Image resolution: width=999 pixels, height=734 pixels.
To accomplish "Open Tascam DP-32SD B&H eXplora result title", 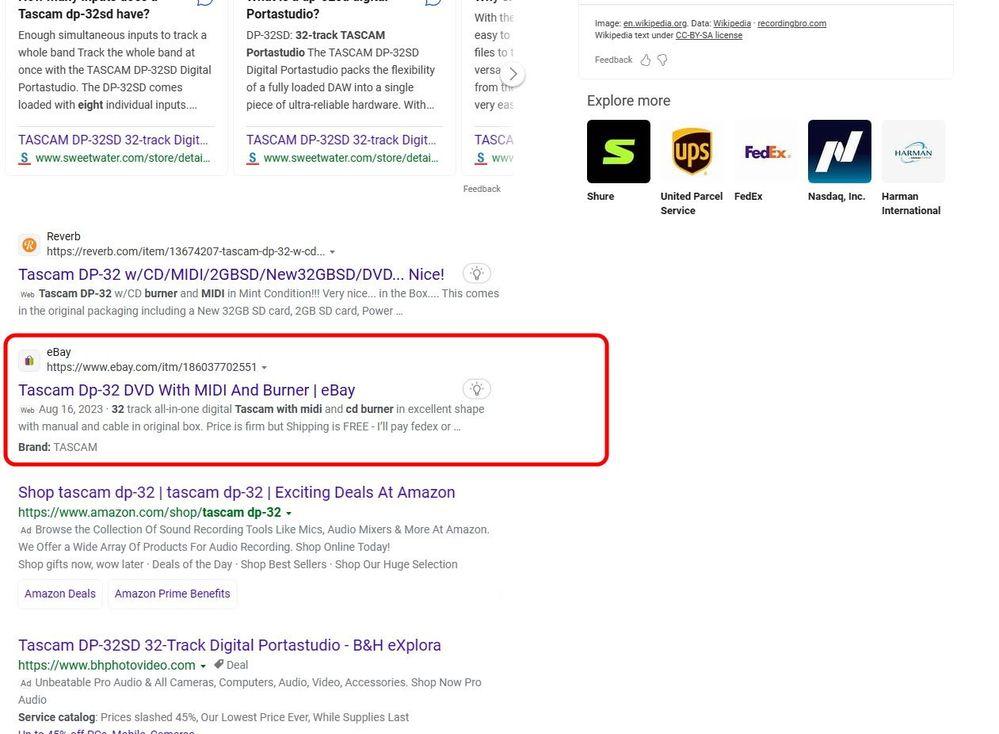I will pyautogui.click(x=229, y=645).
